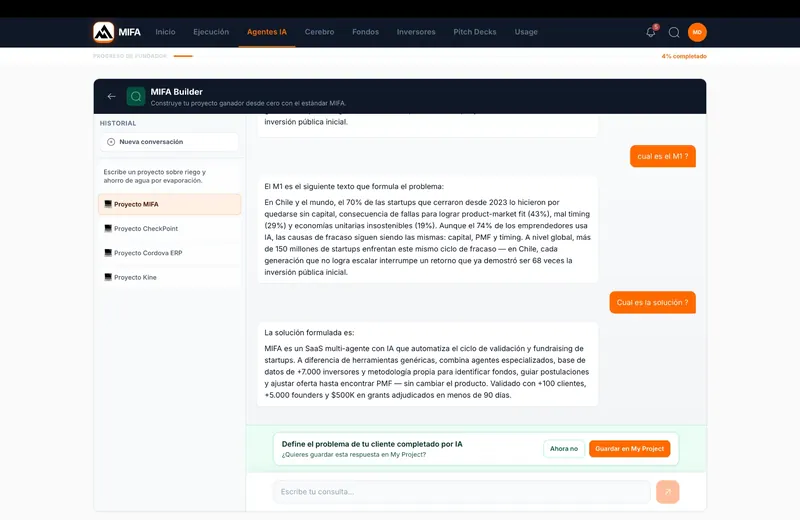
Task: Open the Pitch Decks section
Action: tap(475, 32)
